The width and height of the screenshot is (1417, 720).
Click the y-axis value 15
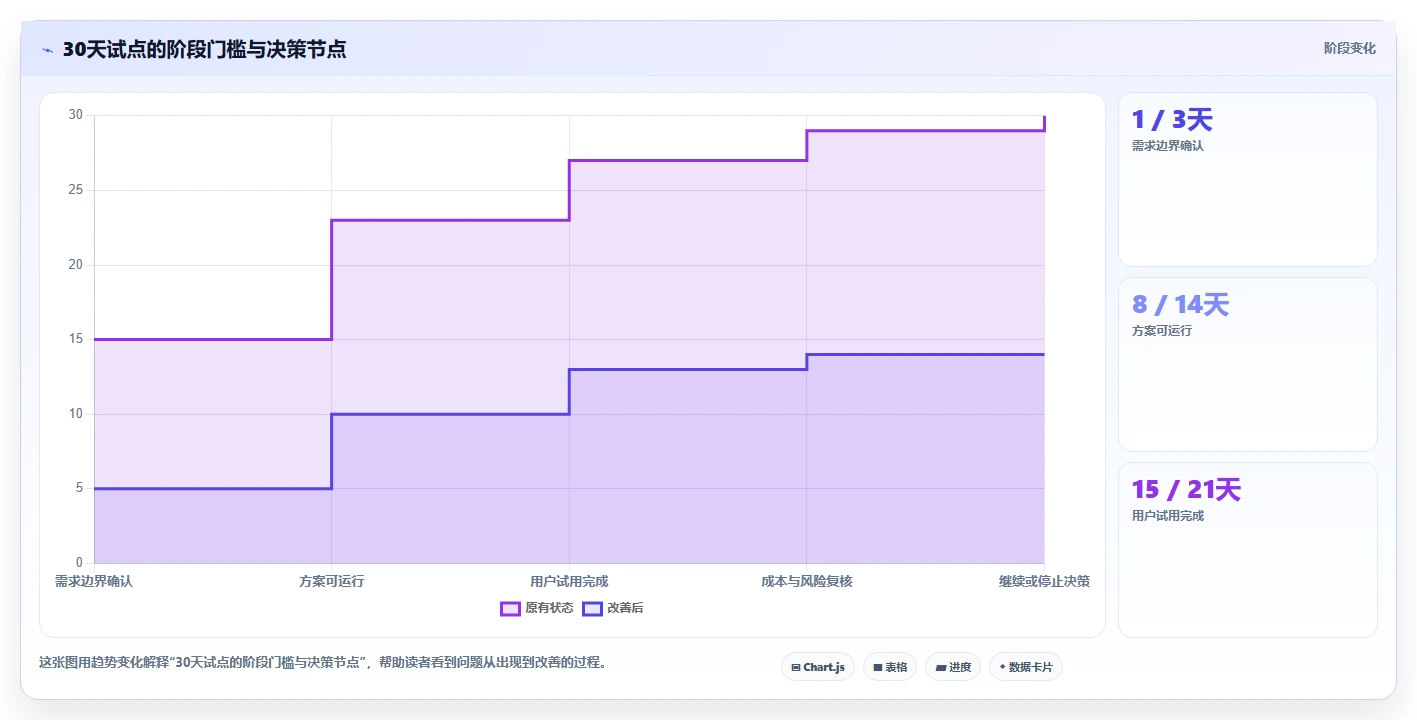pos(76,339)
